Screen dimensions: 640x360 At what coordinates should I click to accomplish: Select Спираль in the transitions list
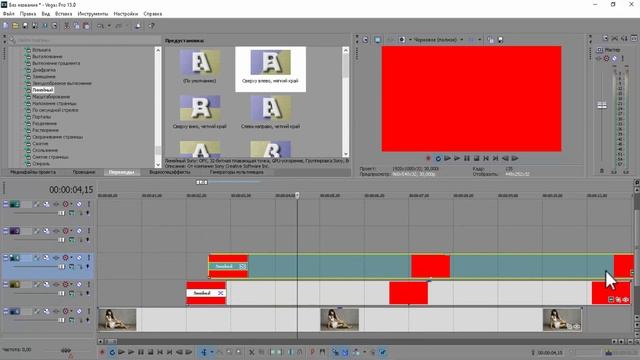pyautogui.click(x=41, y=164)
